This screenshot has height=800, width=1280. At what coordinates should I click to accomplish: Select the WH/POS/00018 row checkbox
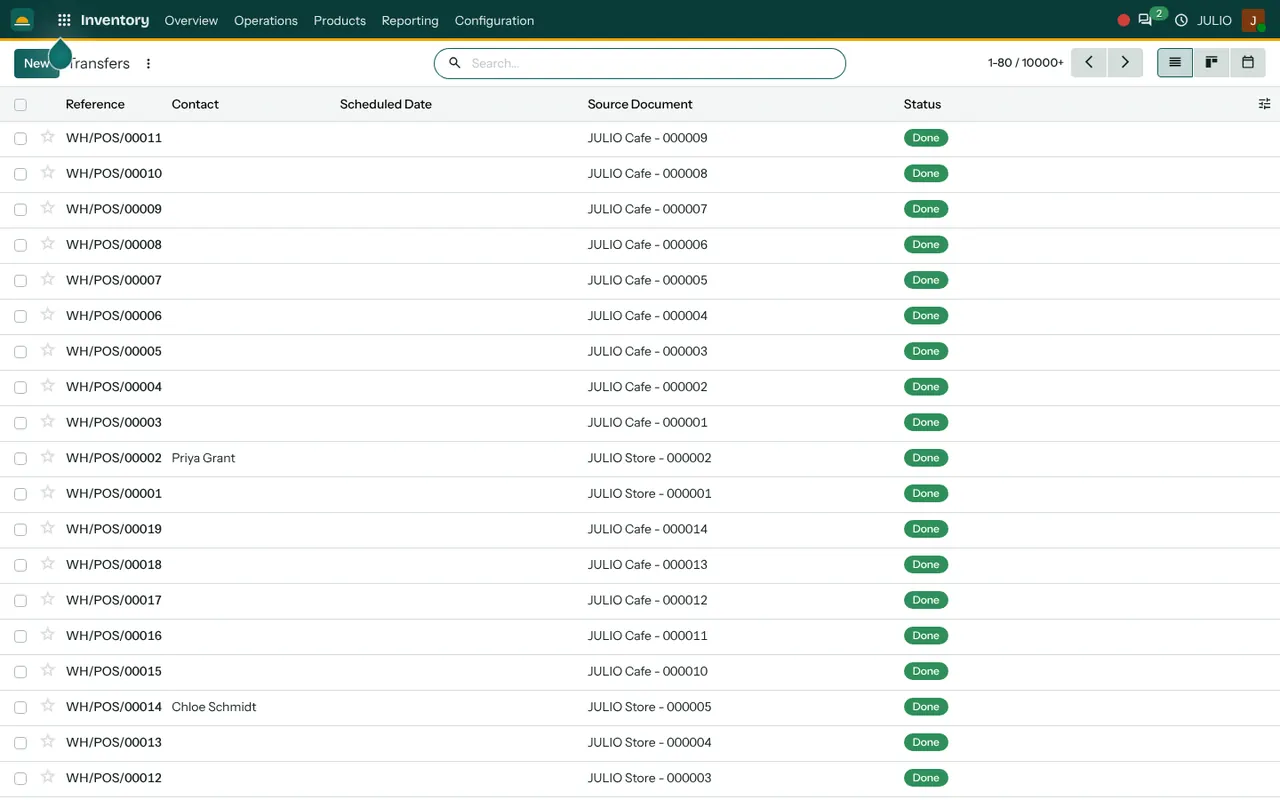click(x=20, y=565)
